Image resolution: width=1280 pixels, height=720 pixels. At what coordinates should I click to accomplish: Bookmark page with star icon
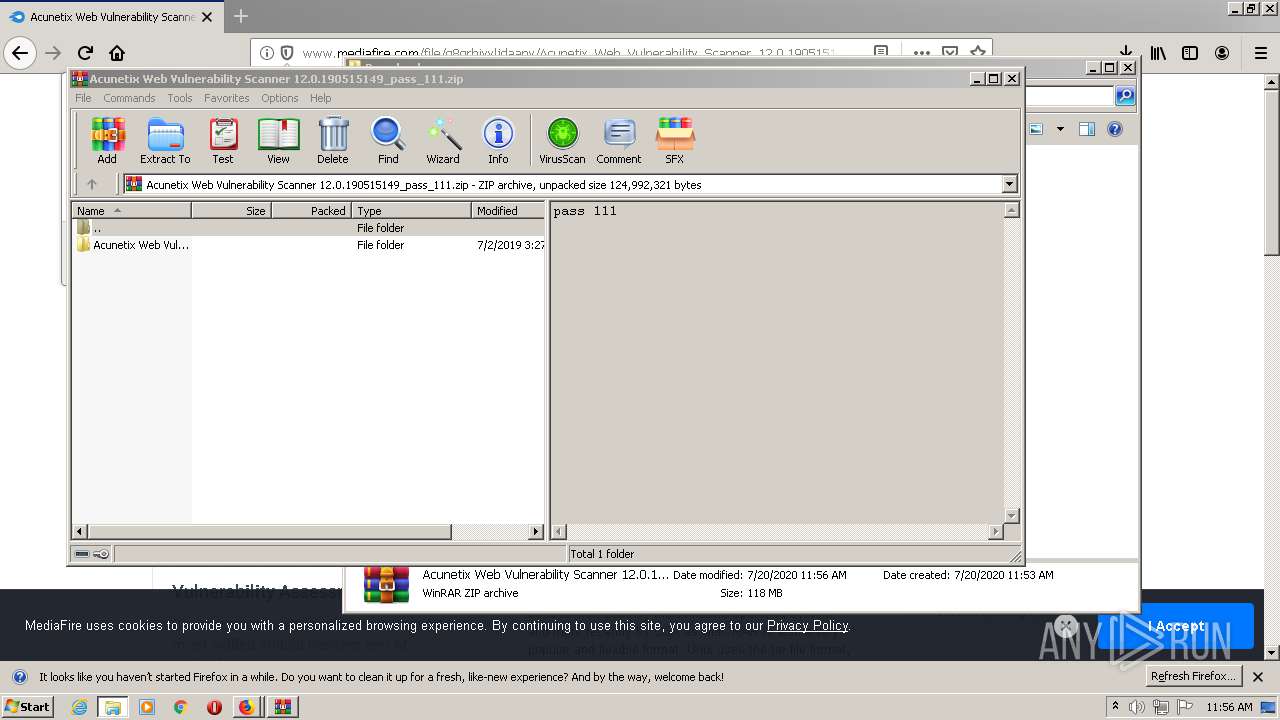[x=978, y=52]
